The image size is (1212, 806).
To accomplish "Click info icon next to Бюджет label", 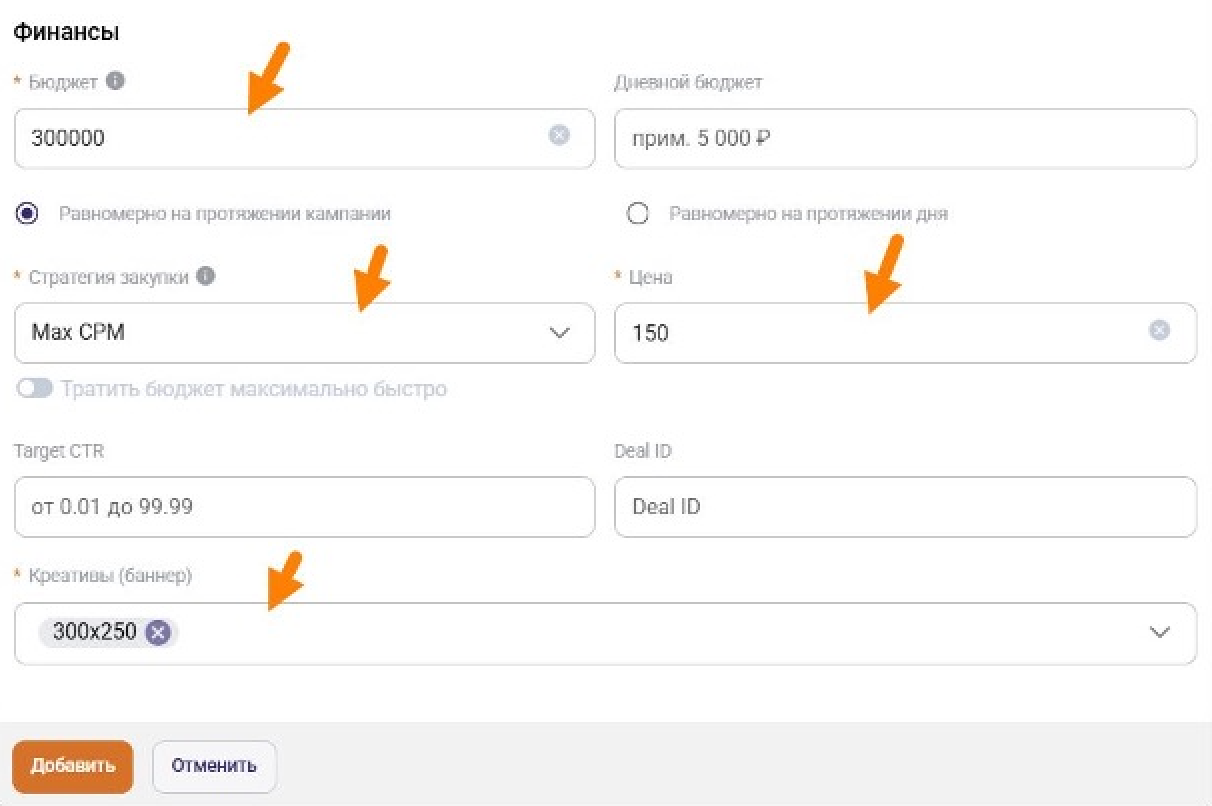I will coord(116,82).
